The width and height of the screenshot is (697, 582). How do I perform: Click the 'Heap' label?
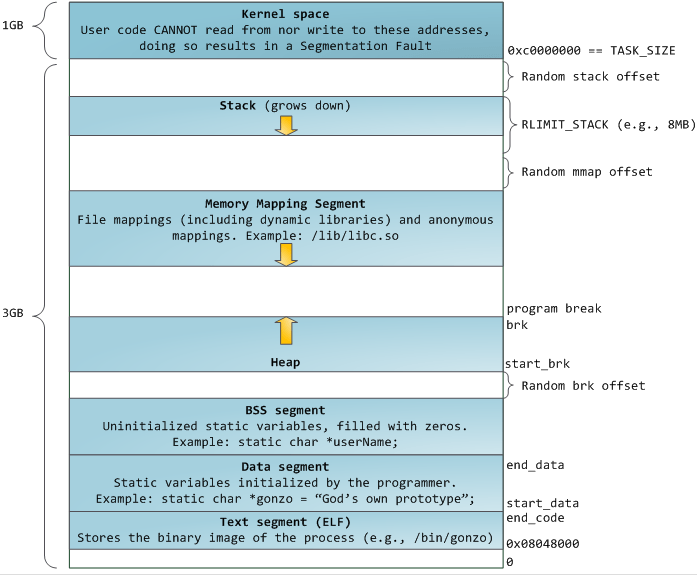[x=285, y=362]
